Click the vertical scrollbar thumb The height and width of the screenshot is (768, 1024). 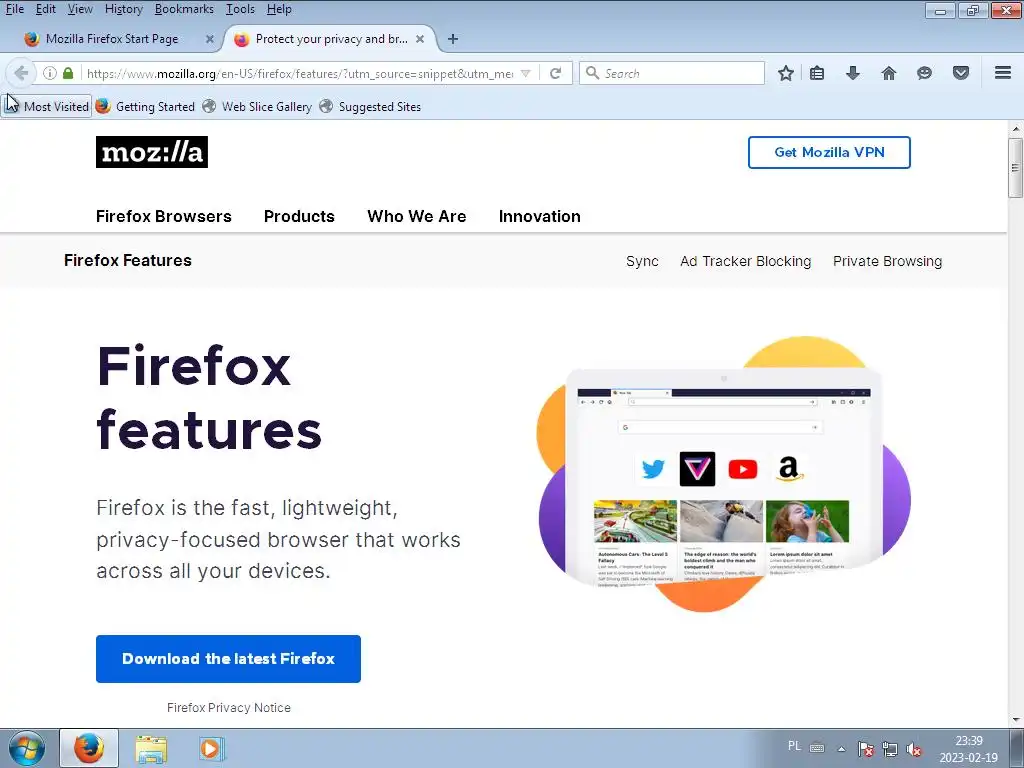pos(1016,167)
